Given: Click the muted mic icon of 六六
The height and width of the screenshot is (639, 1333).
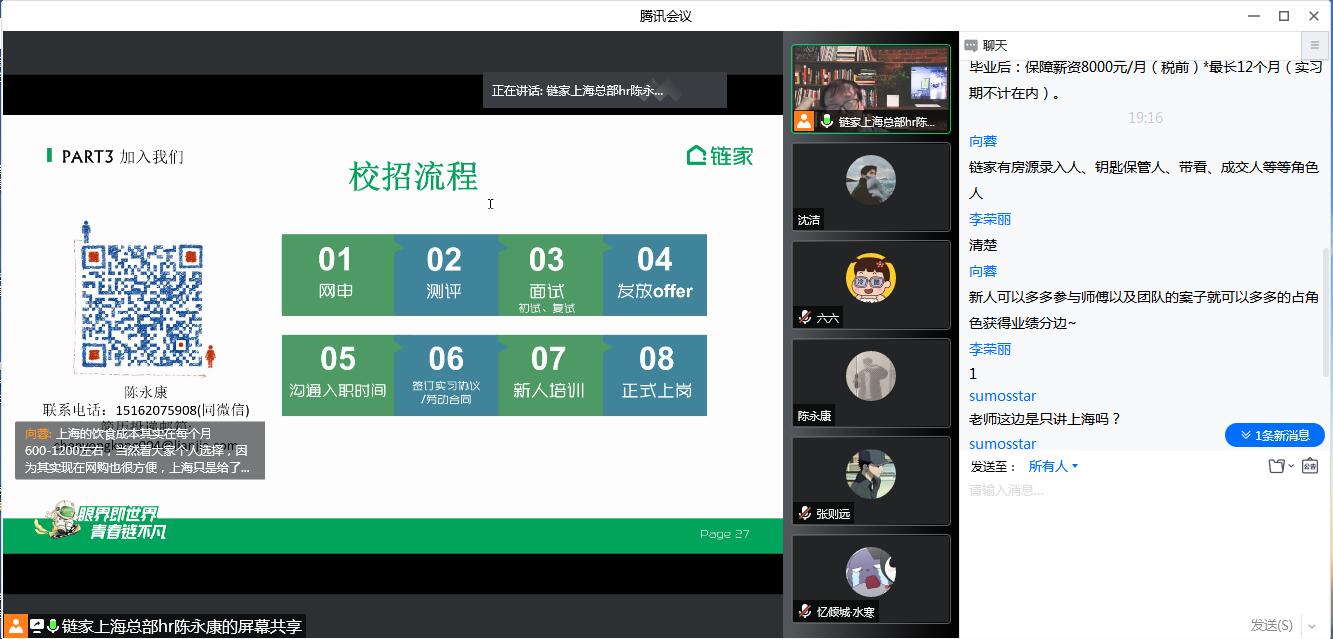Looking at the screenshot, I should 805,317.
